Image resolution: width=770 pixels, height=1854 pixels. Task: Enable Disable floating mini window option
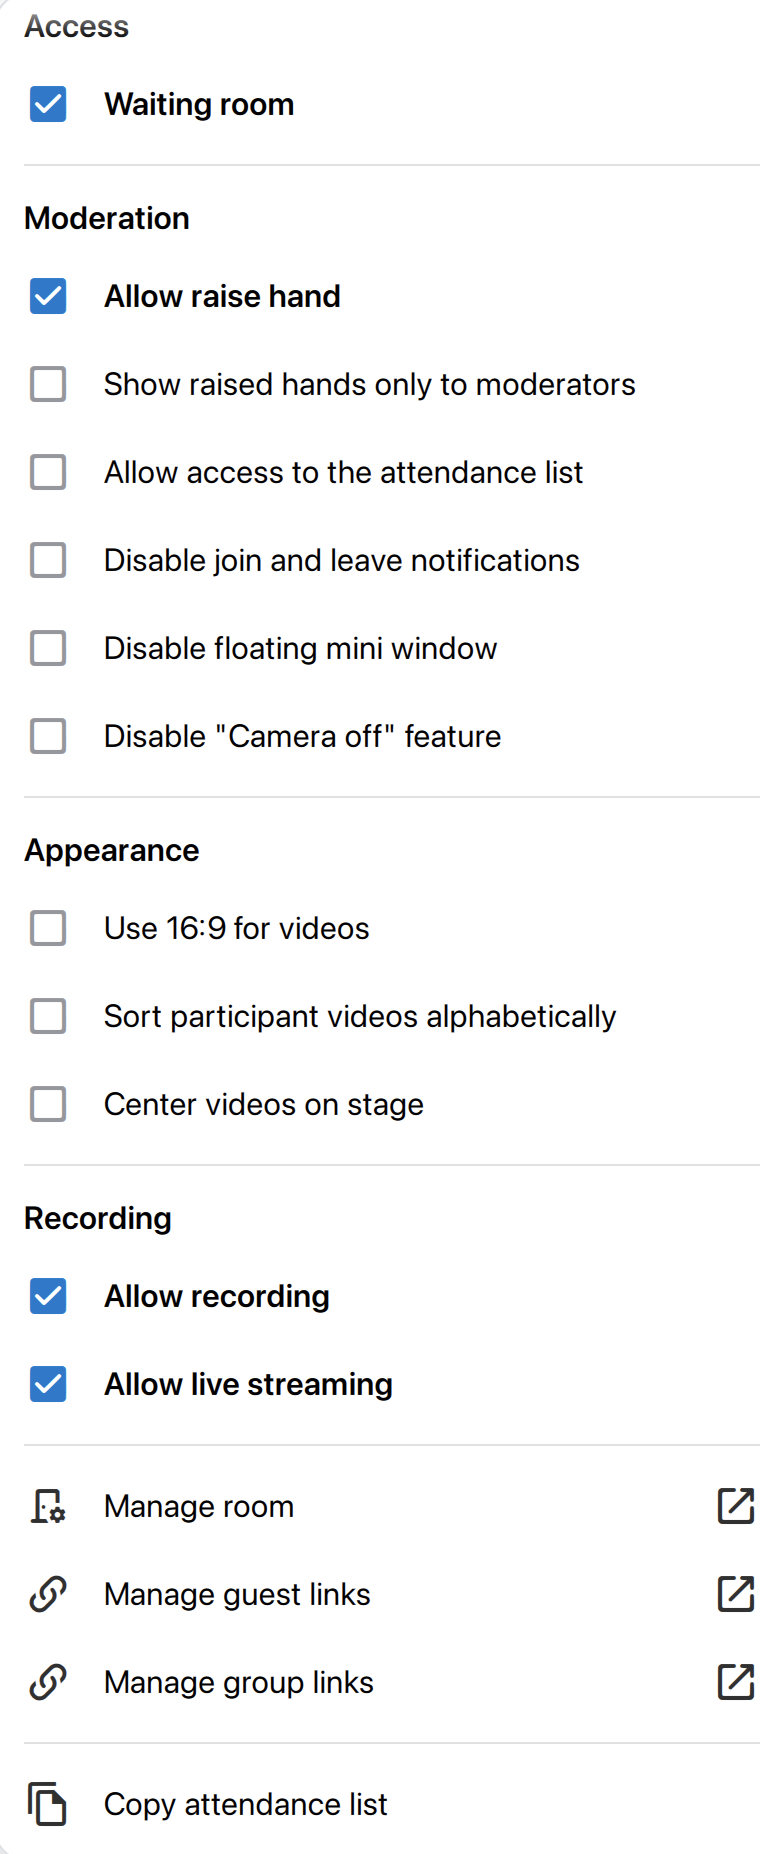pos(48,648)
